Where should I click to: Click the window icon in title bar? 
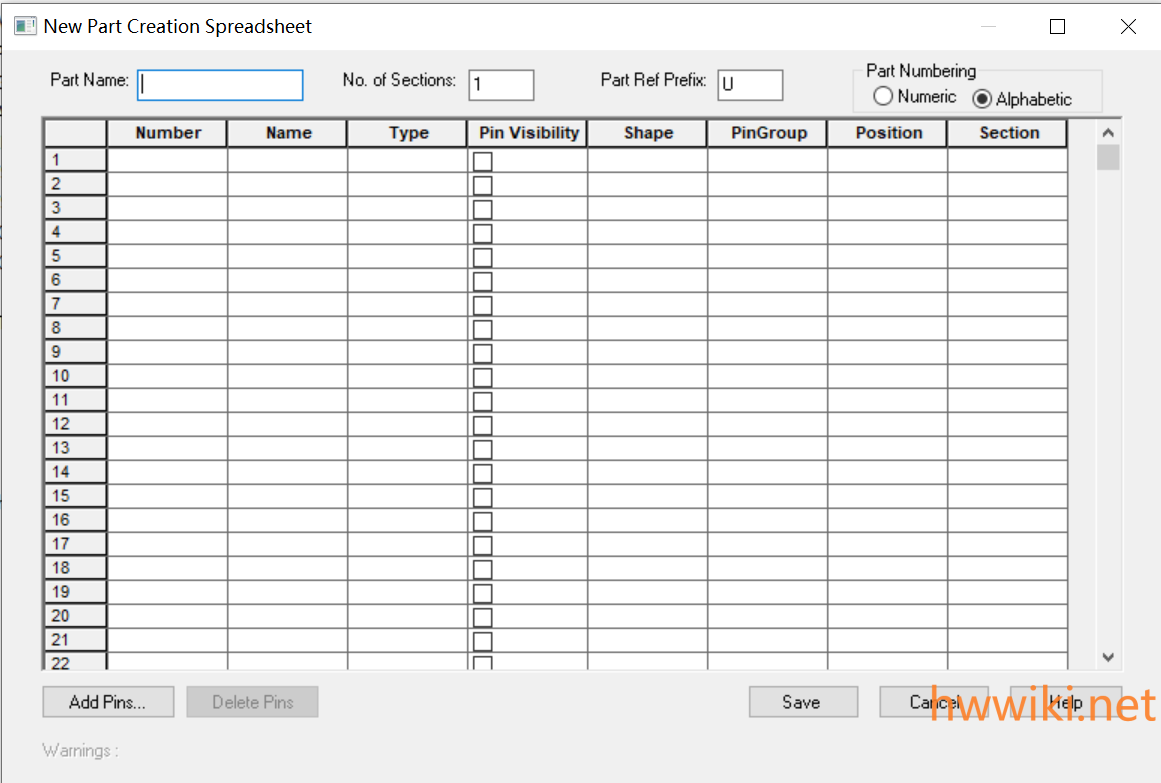coord(25,27)
